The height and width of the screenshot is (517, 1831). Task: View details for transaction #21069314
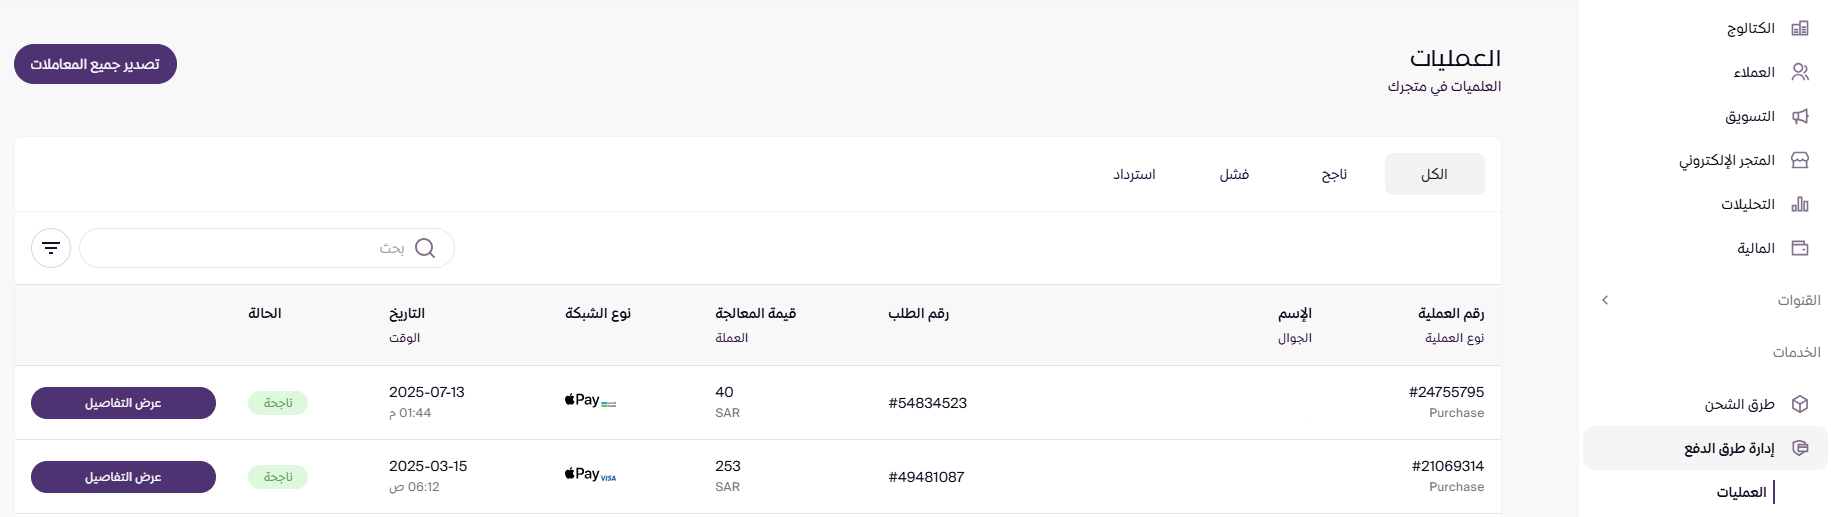(123, 477)
